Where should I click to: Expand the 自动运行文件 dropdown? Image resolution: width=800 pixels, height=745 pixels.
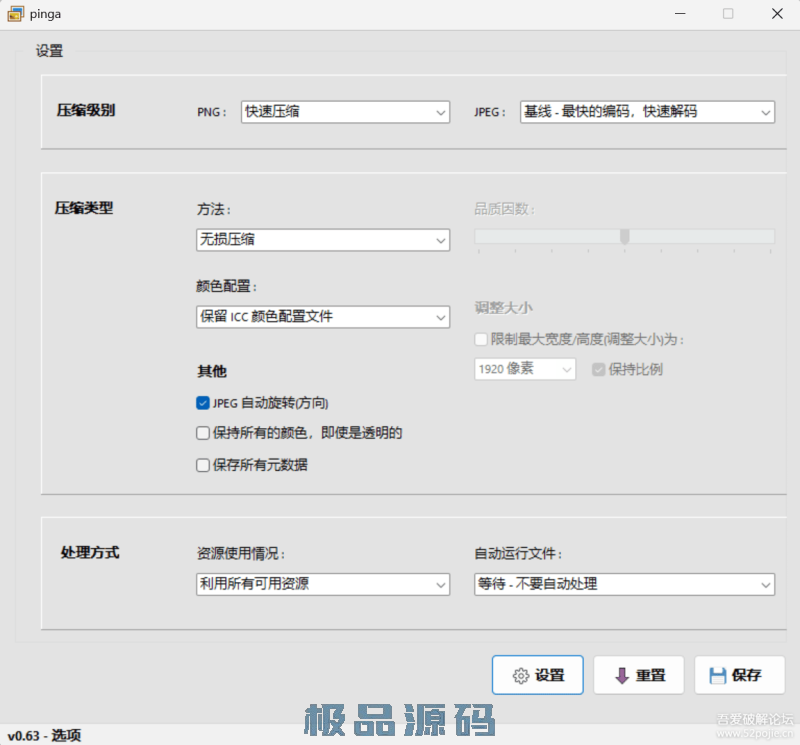624,584
